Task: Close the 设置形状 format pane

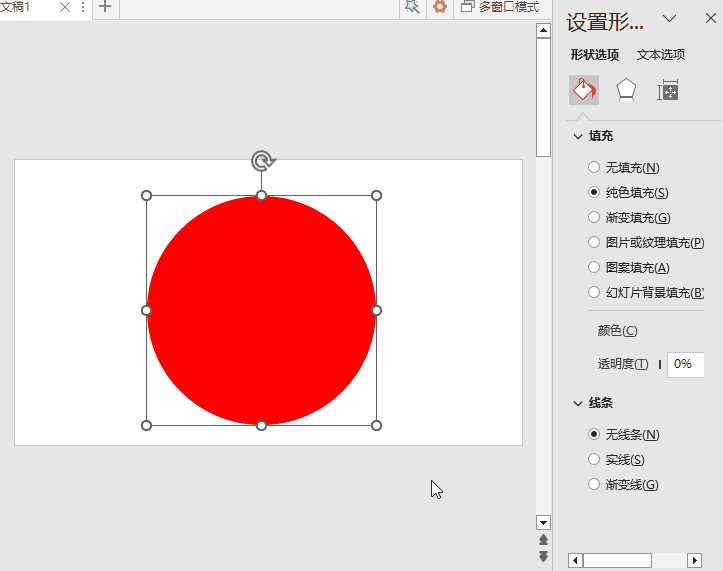Action: tap(711, 18)
